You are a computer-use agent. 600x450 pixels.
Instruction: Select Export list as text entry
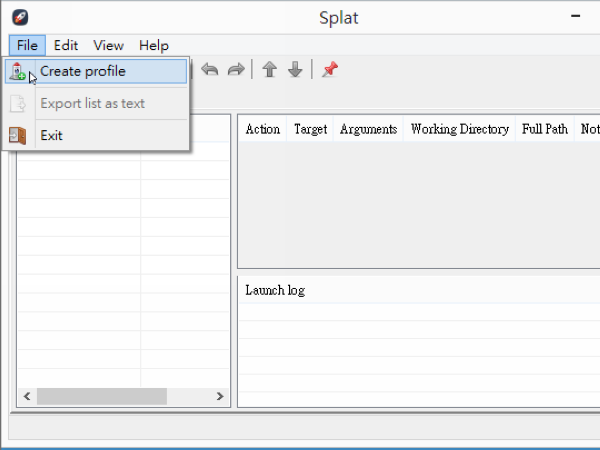coord(96,103)
